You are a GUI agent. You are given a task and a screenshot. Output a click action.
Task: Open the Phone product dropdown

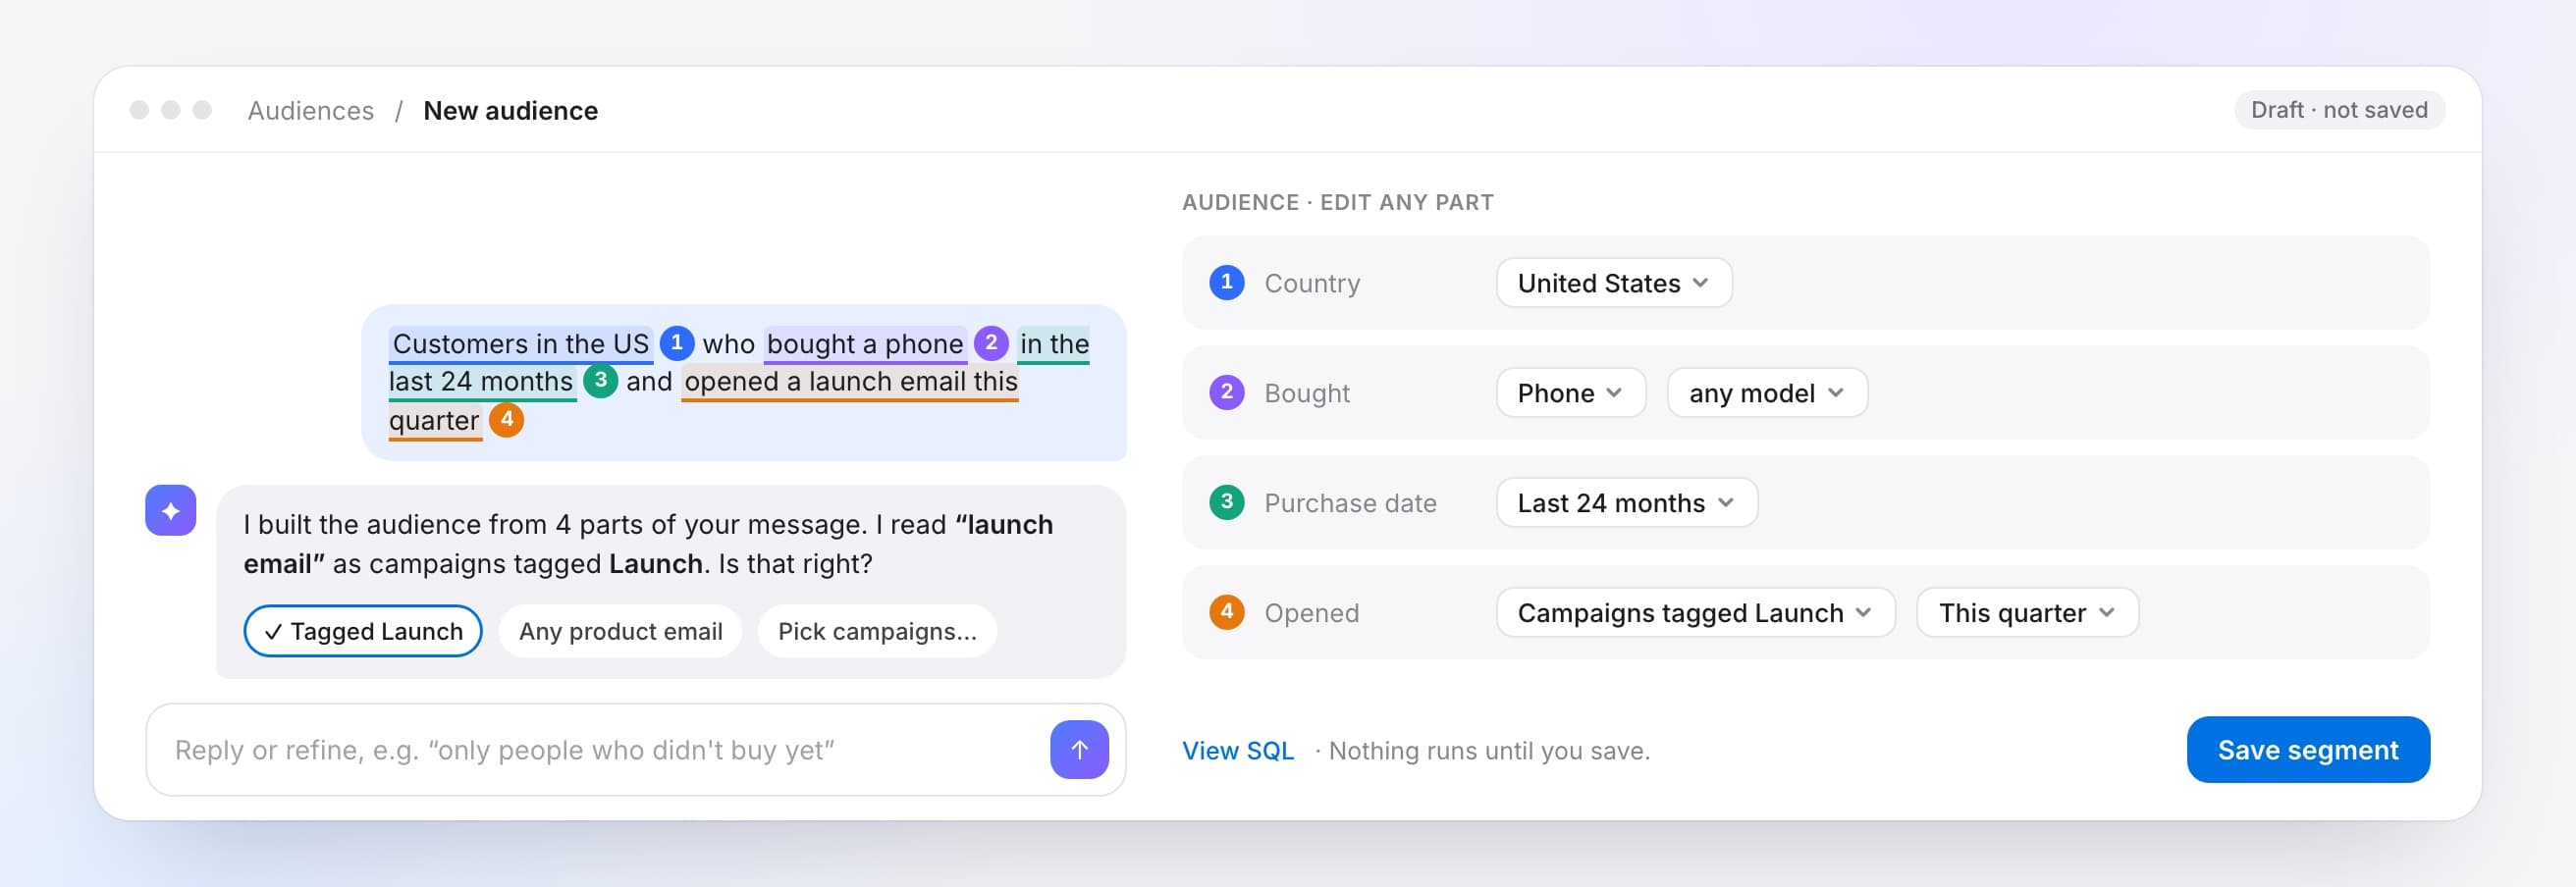[1571, 393]
